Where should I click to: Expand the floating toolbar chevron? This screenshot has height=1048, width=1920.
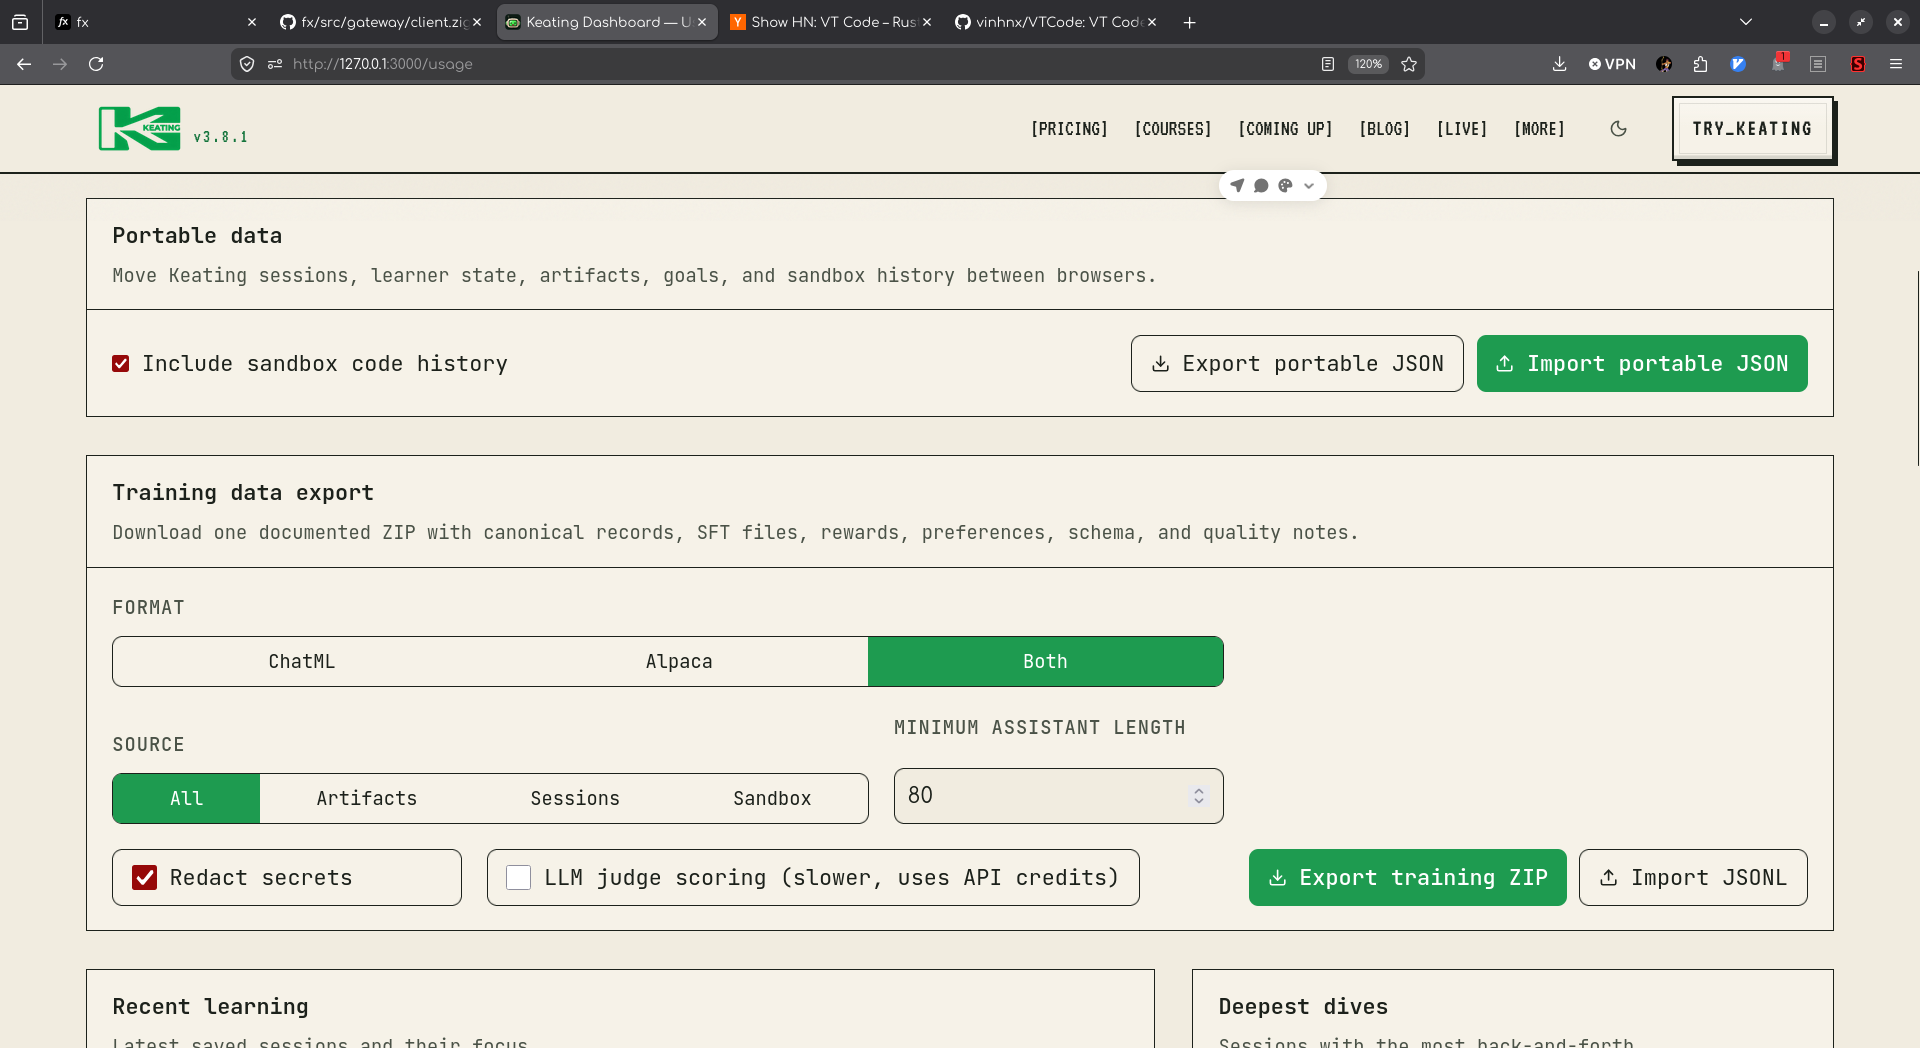(1309, 186)
